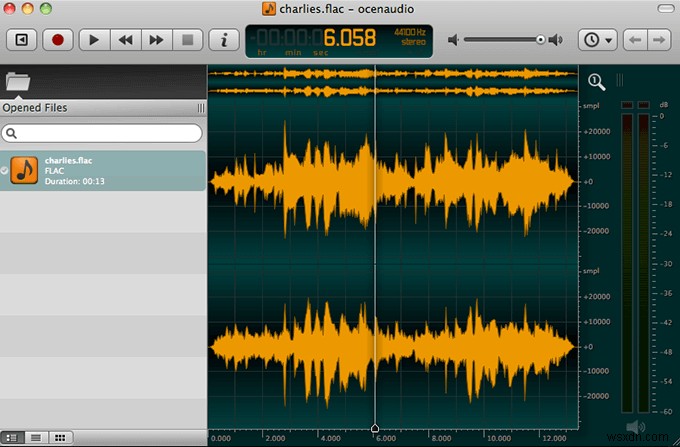Stop audio playback
Image resolution: width=680 pixels, height=447 pixels.
pyautogui.click(x=188, y=40)
